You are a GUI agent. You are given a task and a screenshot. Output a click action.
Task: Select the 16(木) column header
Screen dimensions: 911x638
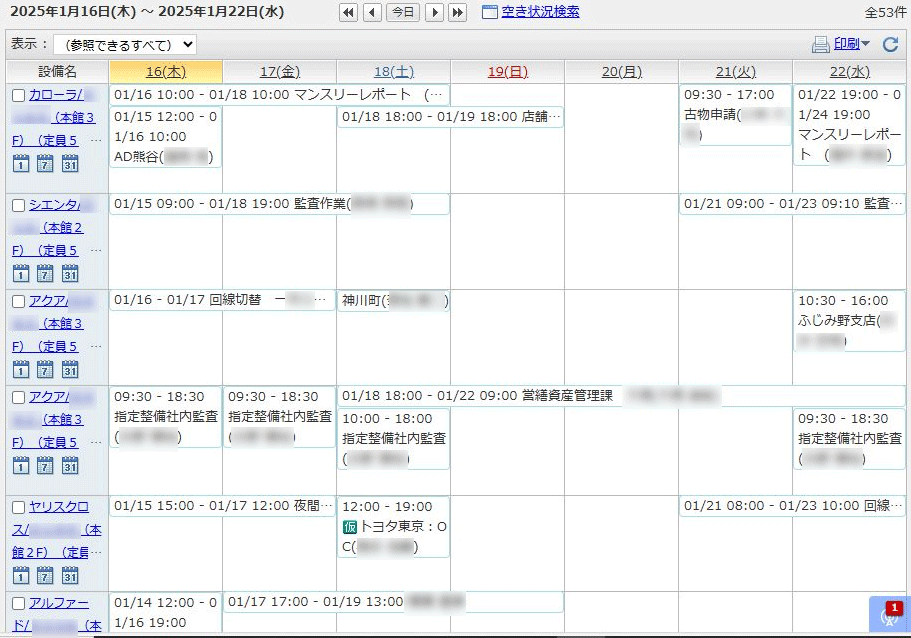(x=165, y=72)
